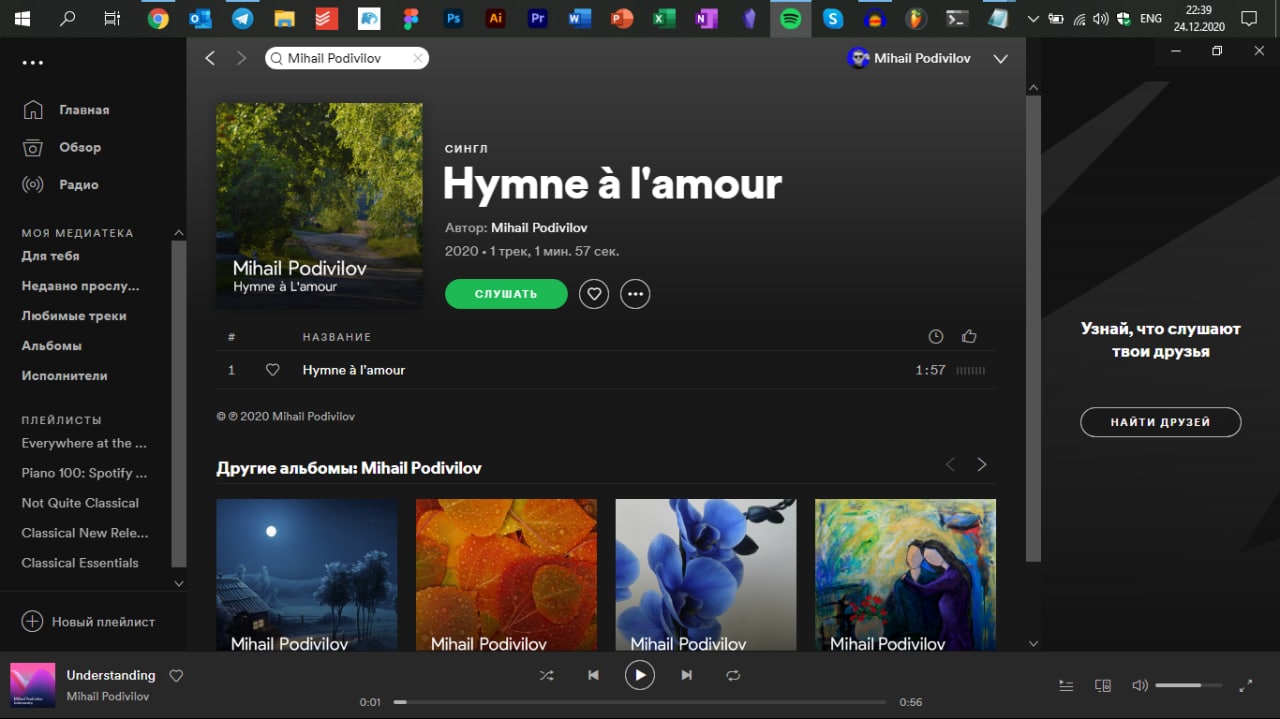Open the author link Mihail Podivilov

tap(539, 228)
